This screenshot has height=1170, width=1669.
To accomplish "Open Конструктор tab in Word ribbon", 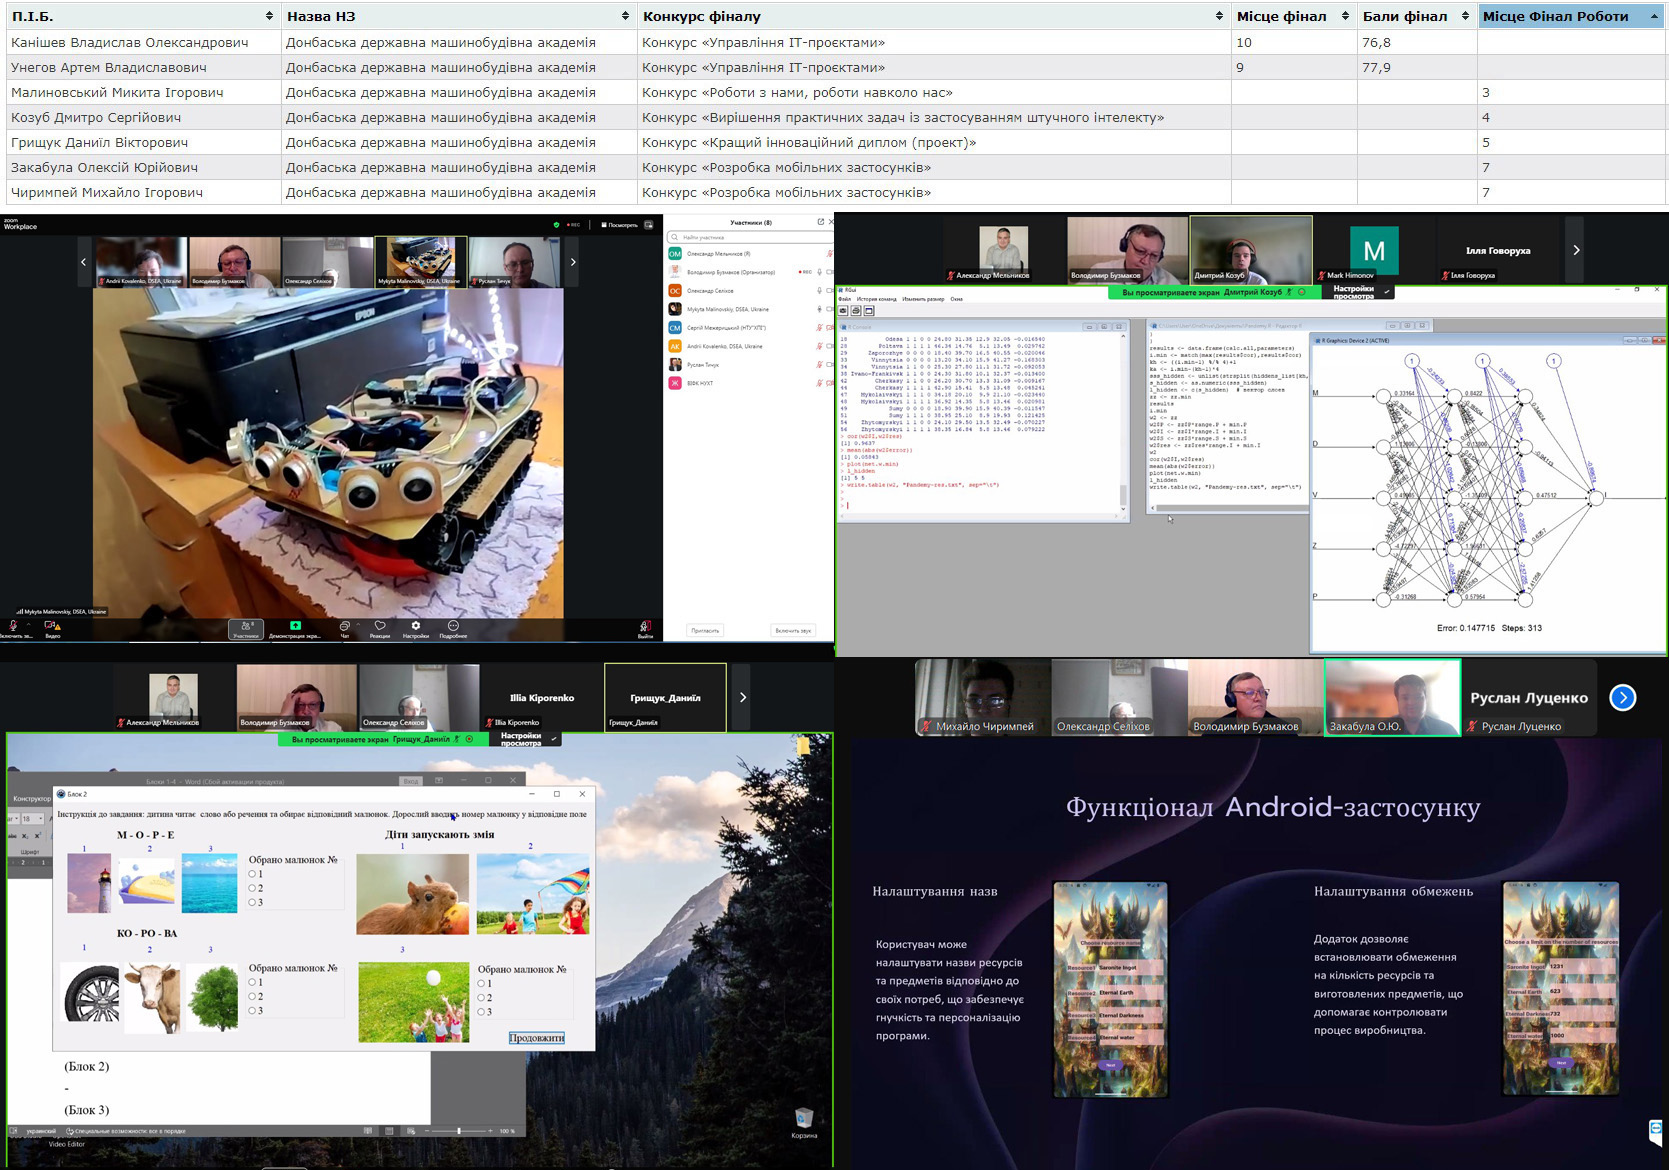I will click(x=31, y=798).
